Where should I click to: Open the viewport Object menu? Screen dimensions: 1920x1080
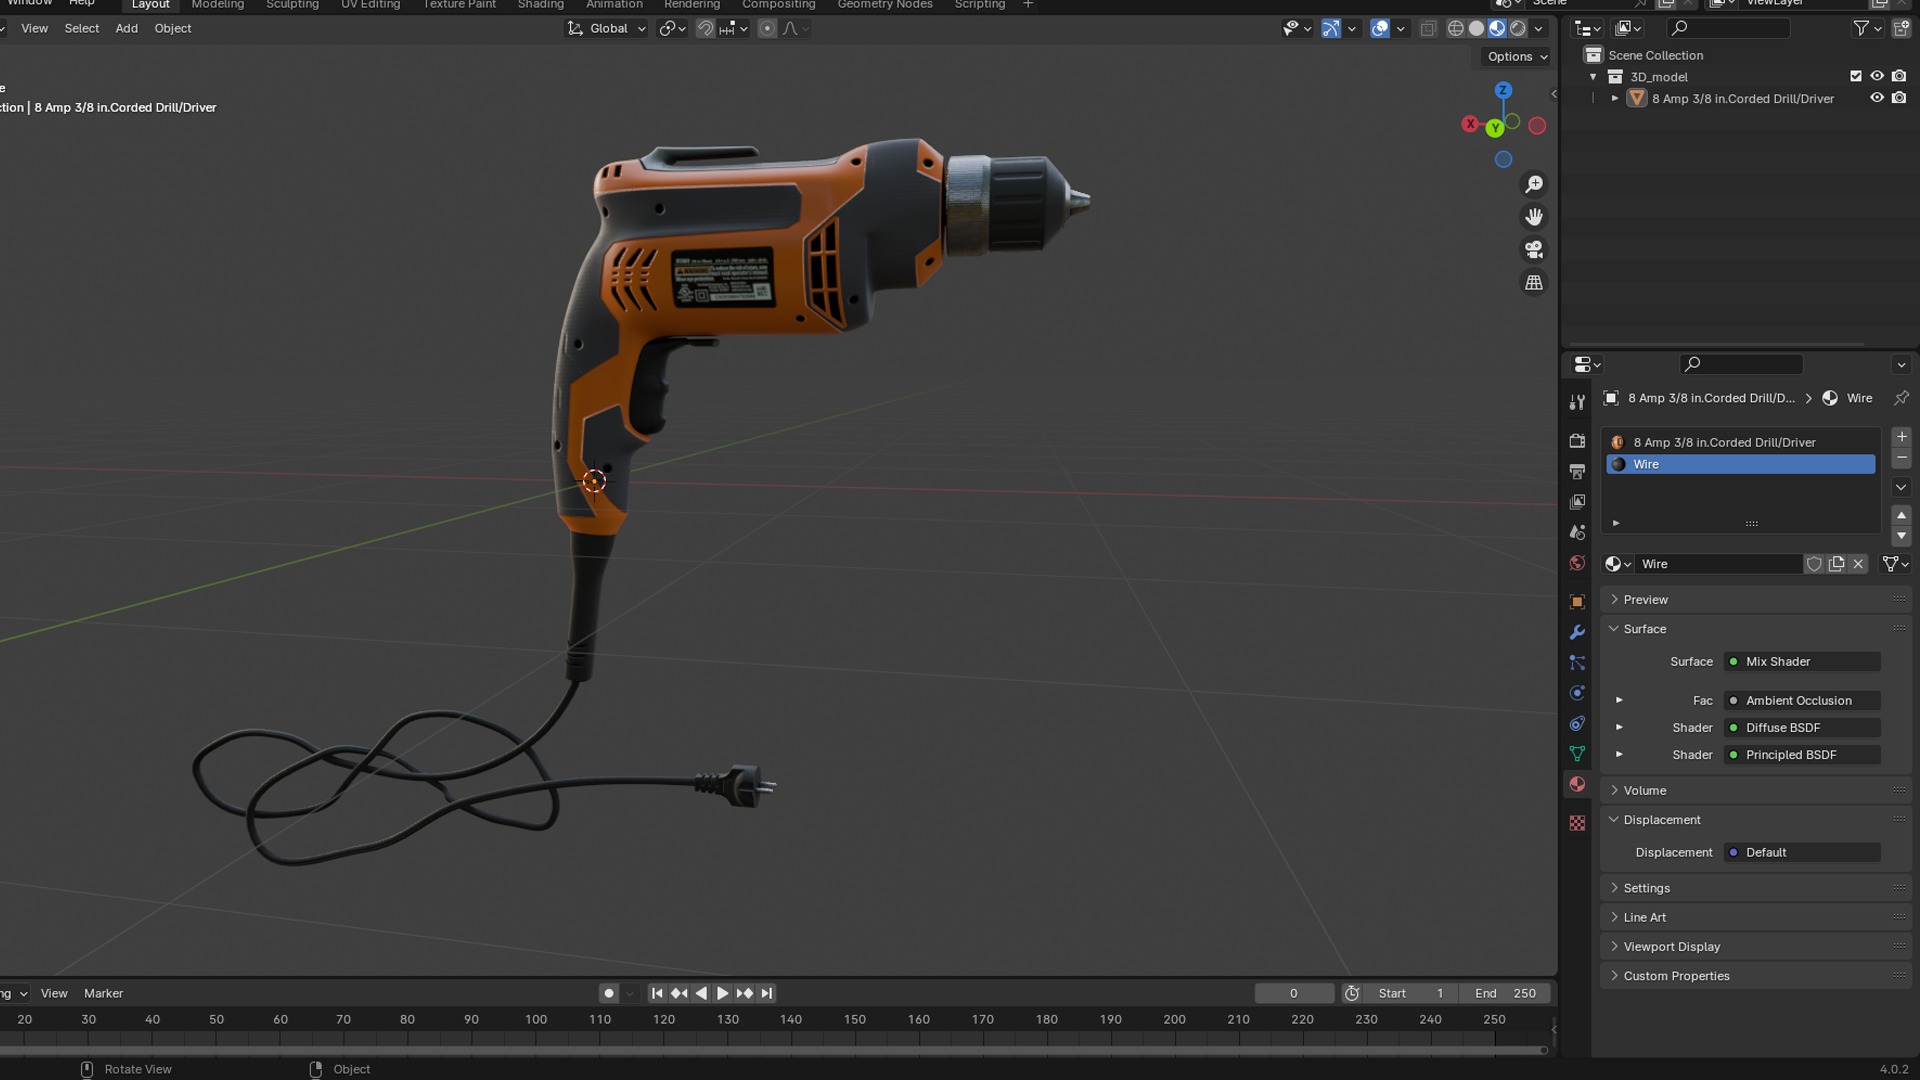(173, 29)
